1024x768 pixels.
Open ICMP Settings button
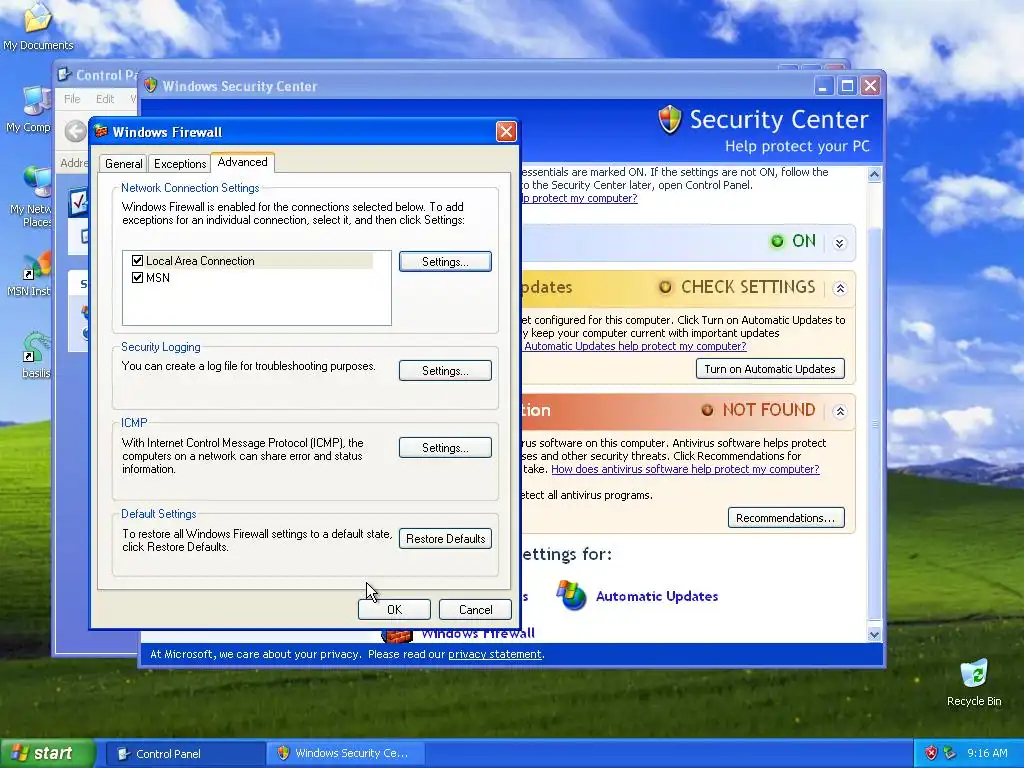point(445,447)
